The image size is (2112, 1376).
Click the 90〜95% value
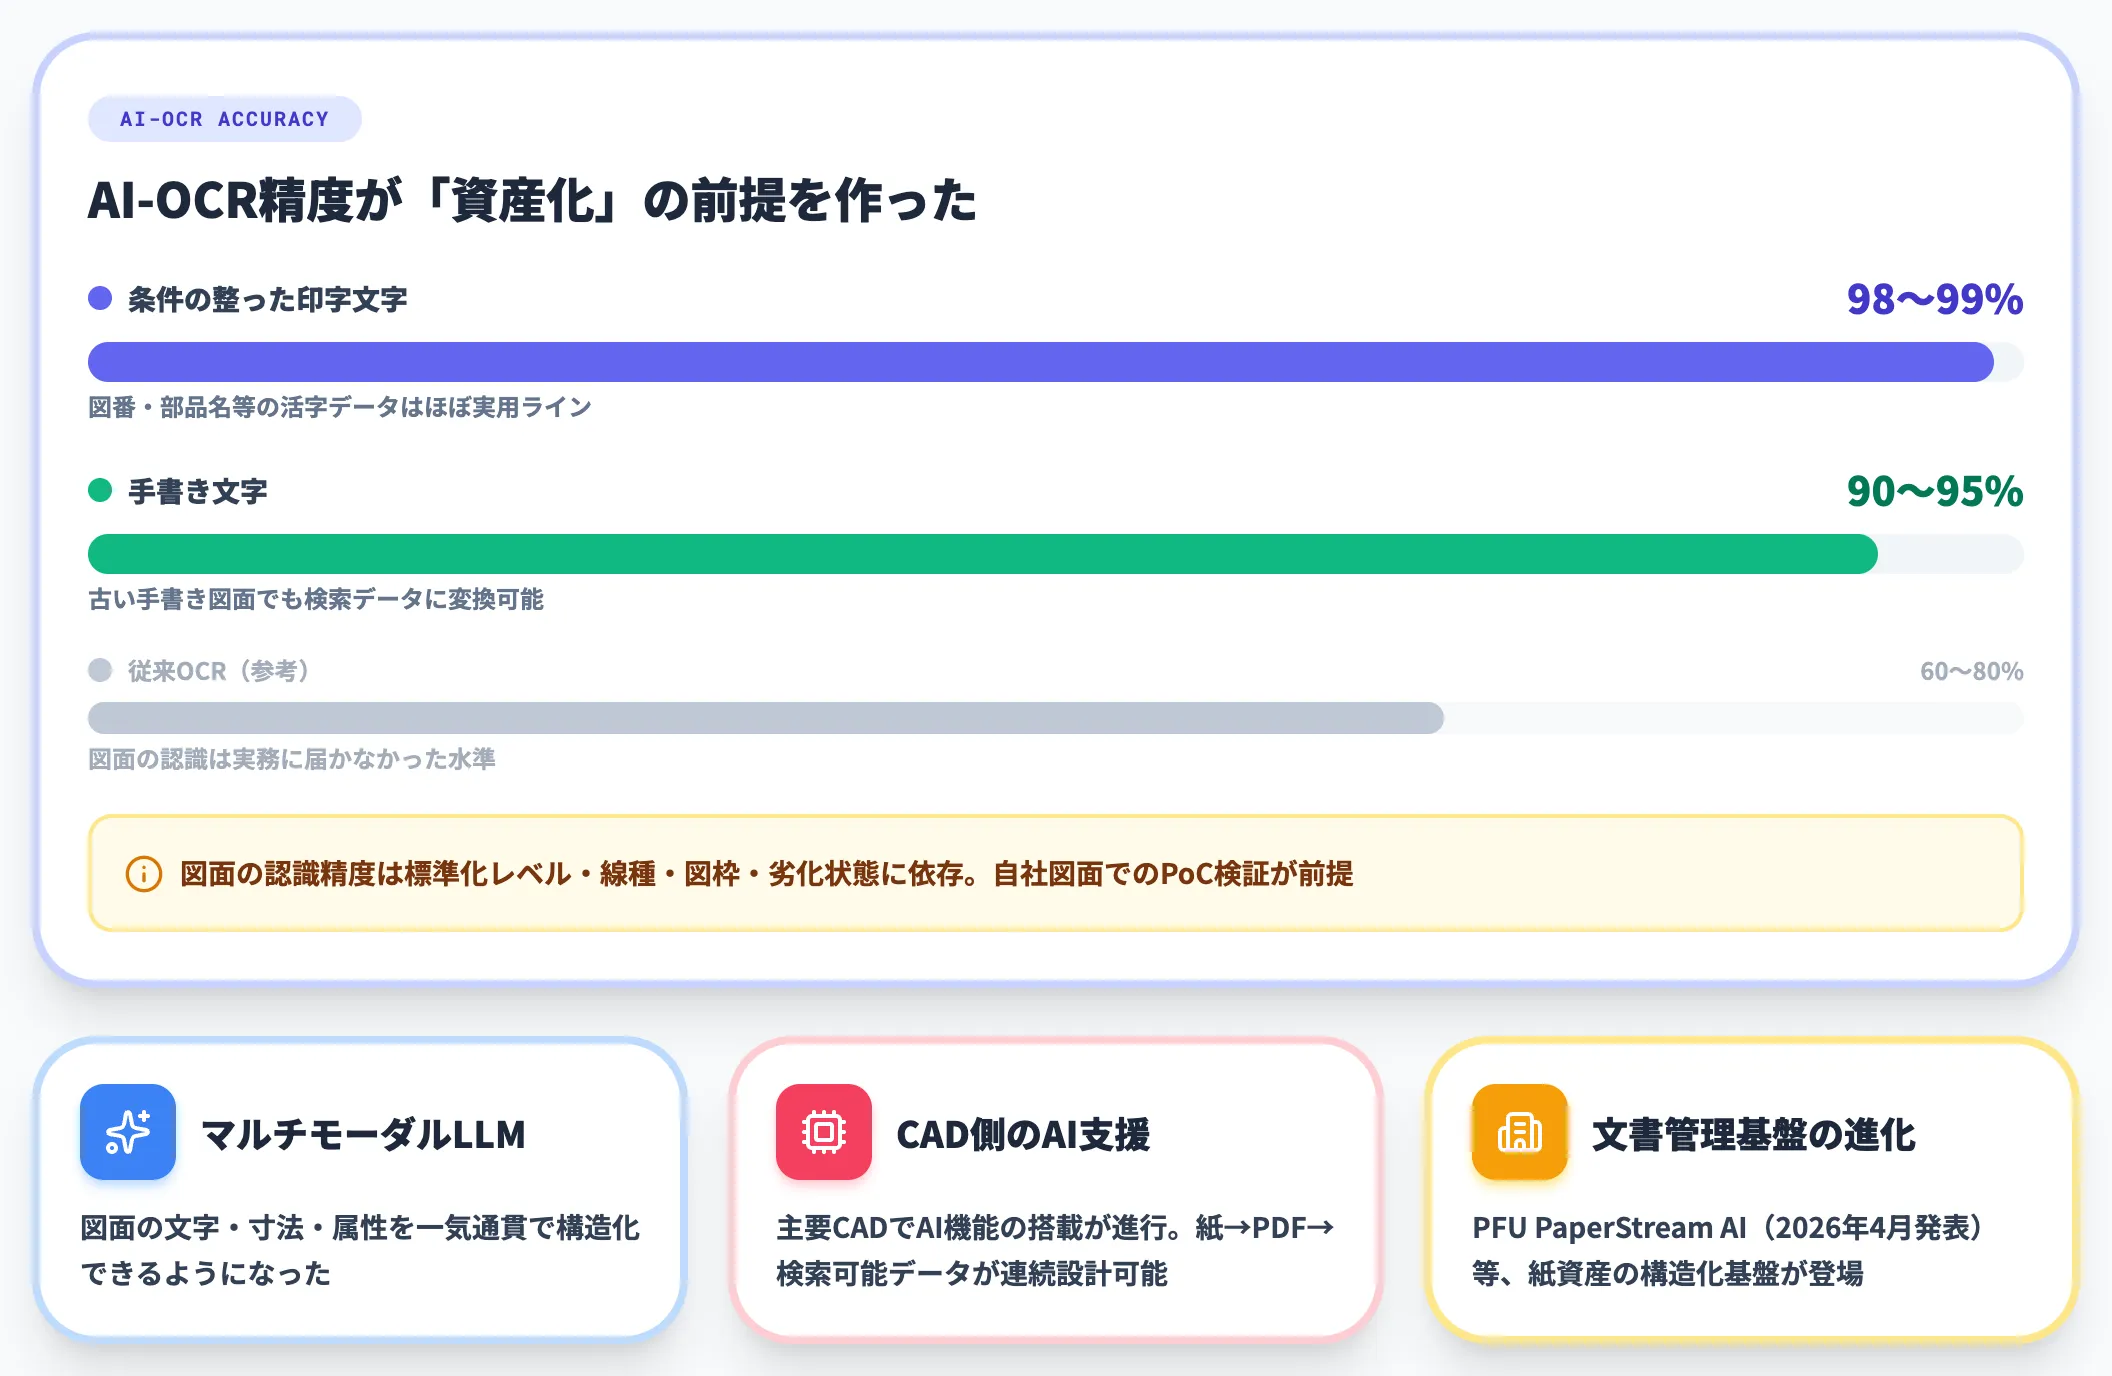tap(1935, 491)
